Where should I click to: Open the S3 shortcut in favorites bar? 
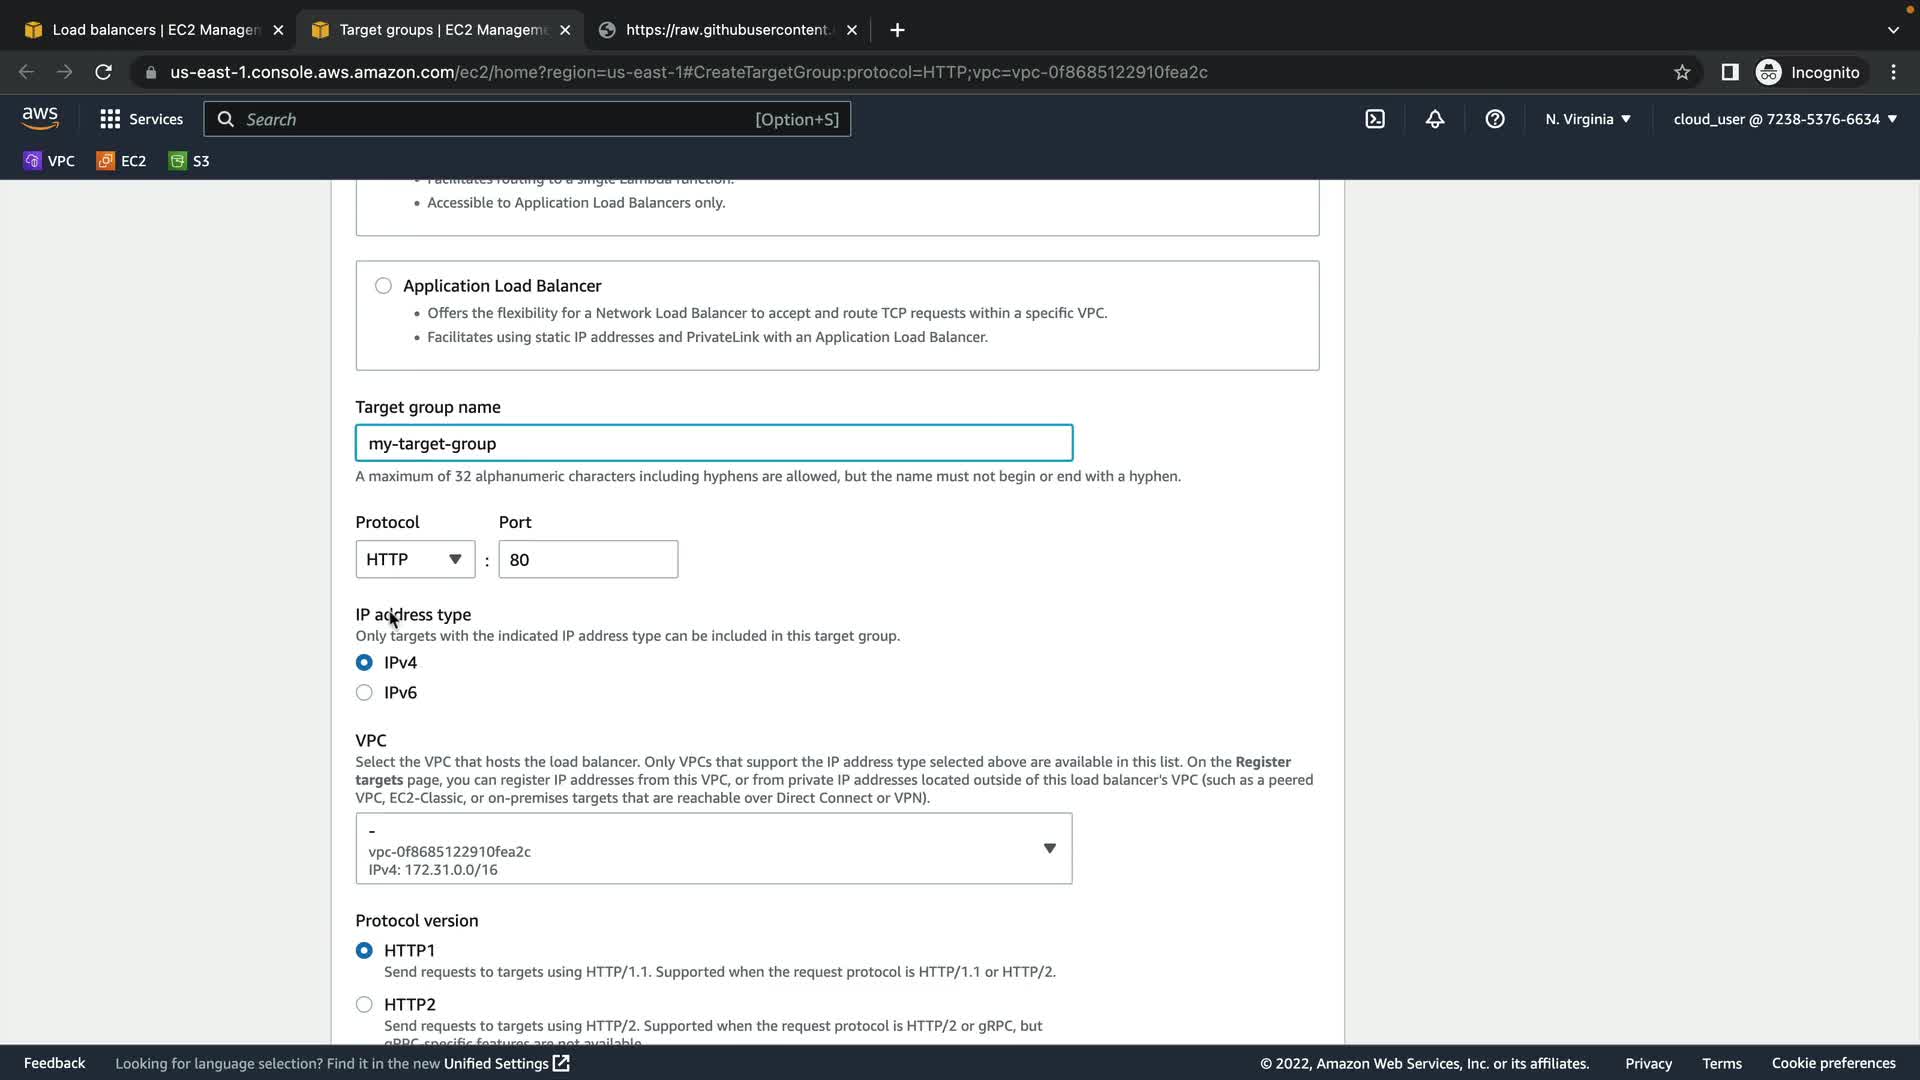point(189,161)
